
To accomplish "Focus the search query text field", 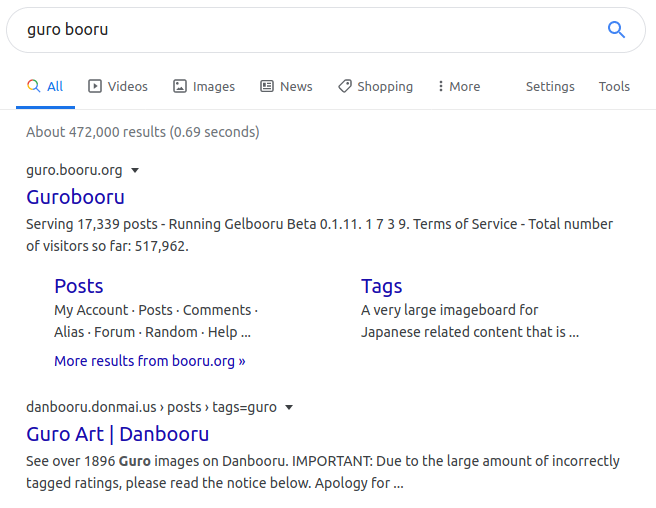I will [x=300, y=29].
